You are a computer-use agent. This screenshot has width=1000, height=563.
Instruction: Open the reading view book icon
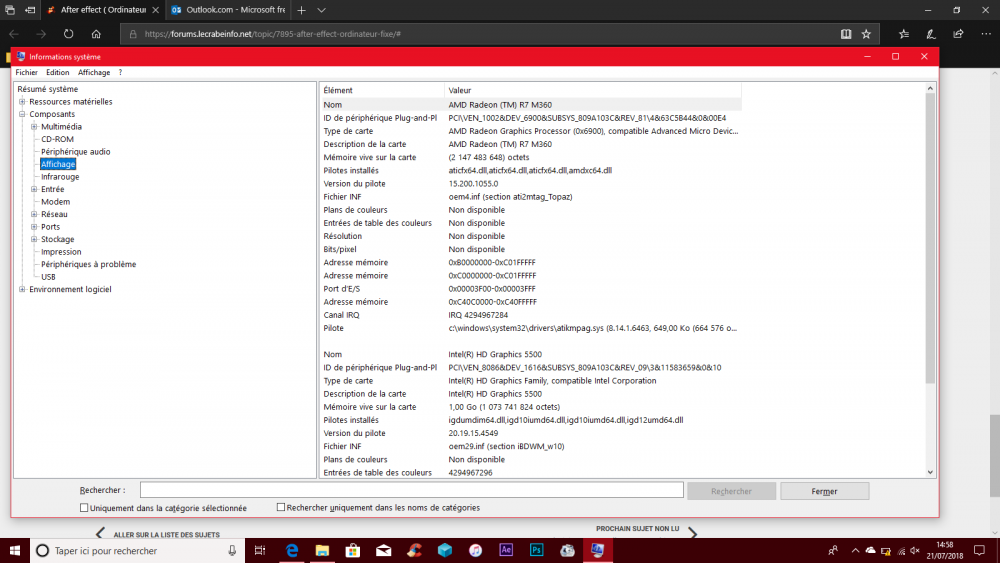(x=846, y=34)
